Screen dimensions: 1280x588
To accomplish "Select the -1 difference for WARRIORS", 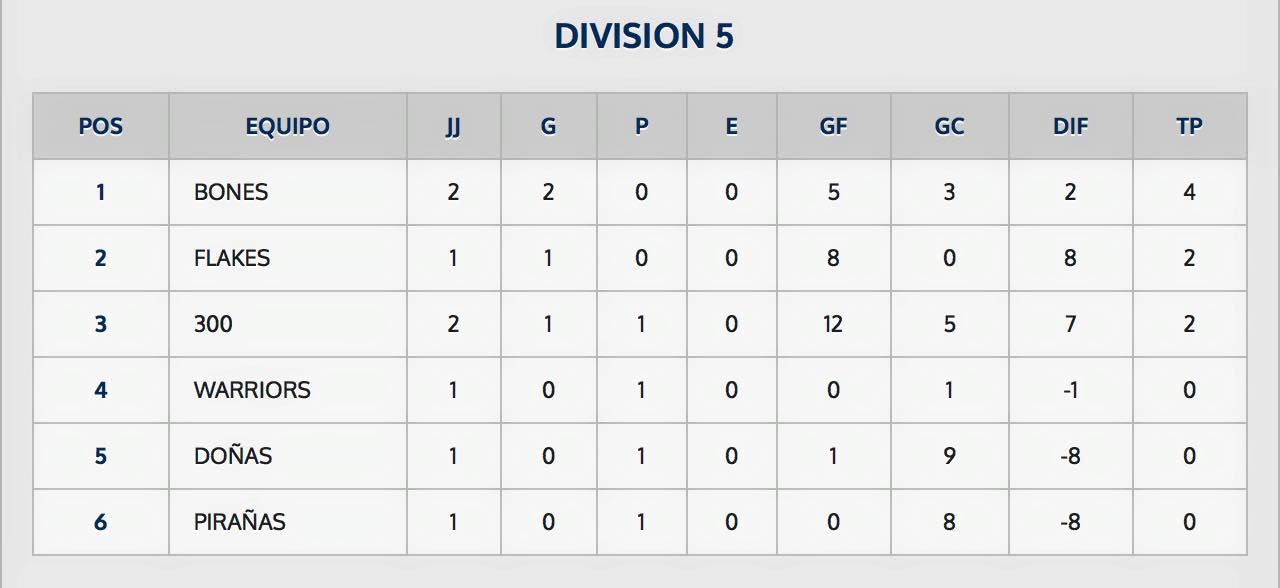I will point(1070,390).
